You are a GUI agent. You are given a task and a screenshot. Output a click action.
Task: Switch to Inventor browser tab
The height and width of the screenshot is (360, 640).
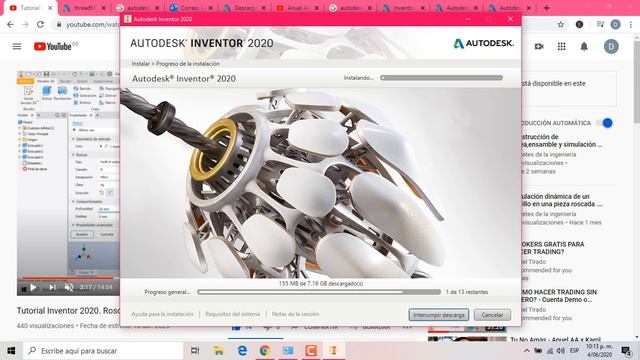pyautogui.click(x=403, y=8)
